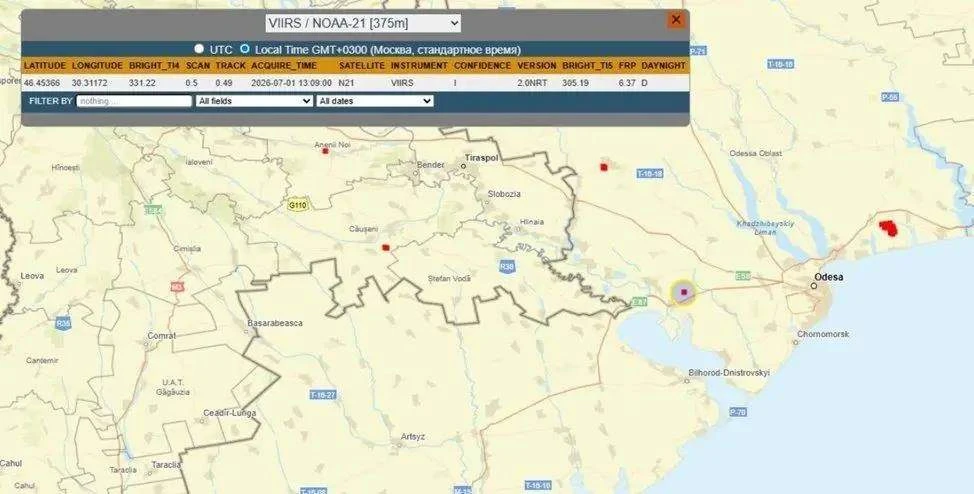The width and height of the screenshot is (974, 494).
Task: Click the Filter By text input
Action: pyautogui.click(x=134, y=101)
